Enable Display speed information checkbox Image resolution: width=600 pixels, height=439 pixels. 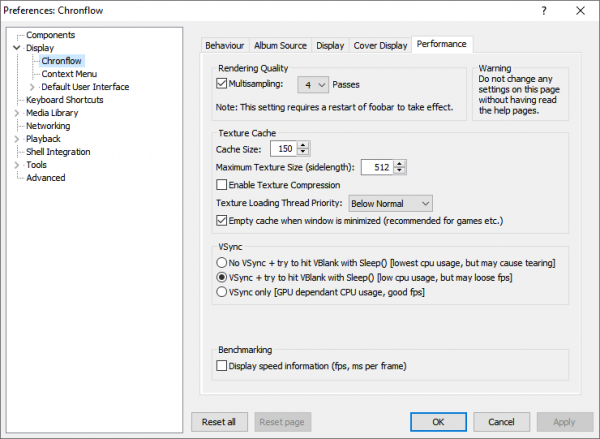[x=222, y=367]
